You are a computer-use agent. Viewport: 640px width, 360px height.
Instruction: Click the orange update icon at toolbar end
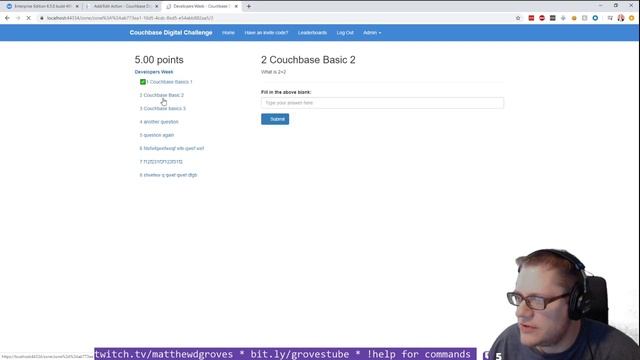[632, 18]
